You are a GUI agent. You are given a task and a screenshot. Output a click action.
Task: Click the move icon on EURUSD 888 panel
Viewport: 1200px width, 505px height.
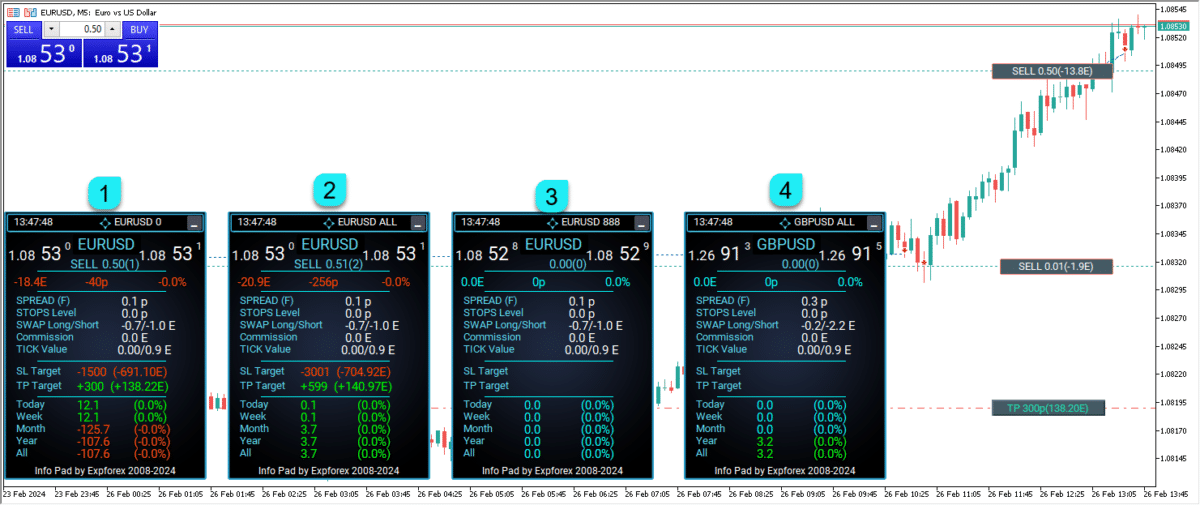pyautogui.click(x=553, y=222)
